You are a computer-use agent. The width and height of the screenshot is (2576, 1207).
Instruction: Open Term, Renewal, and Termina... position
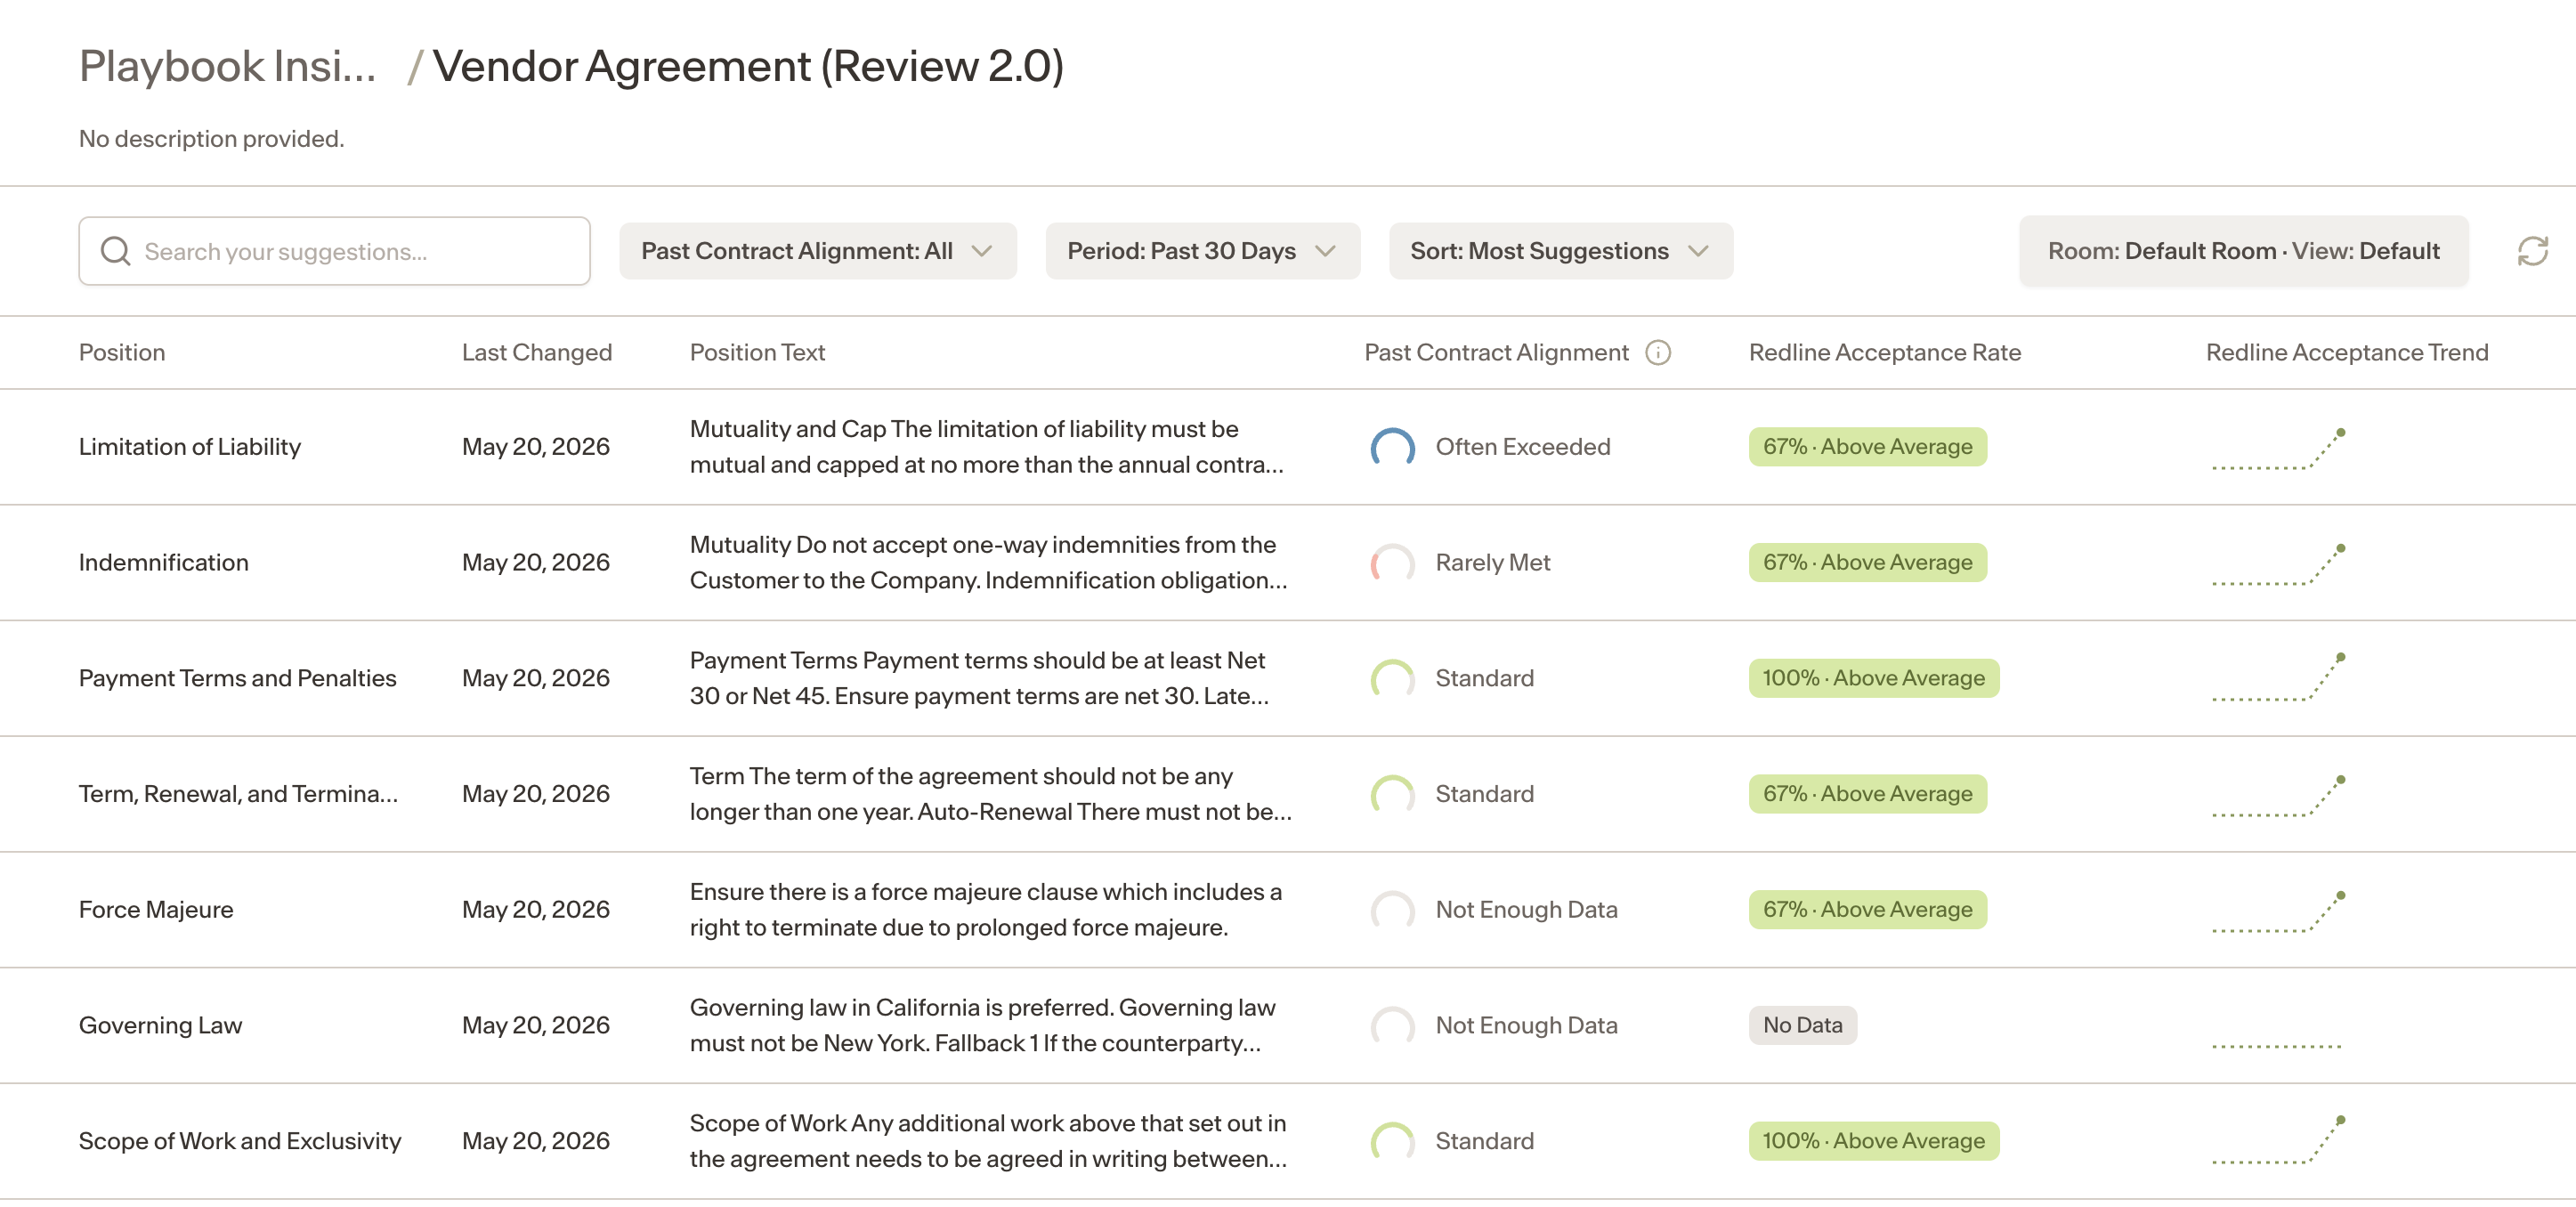pyautogui.click(x=238, y=794)
